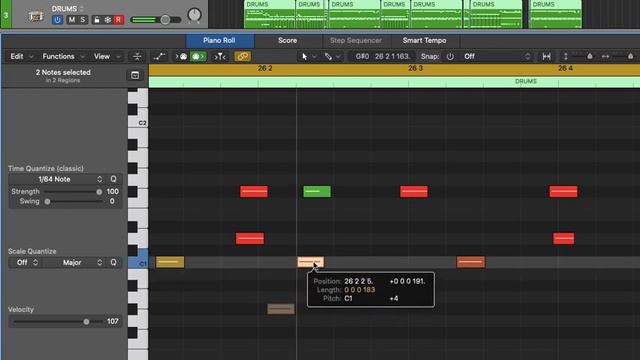The image size is (640, 360).
Task: Select the yellow C1 note
Action: pyautogui.click(x=170, y=262)
